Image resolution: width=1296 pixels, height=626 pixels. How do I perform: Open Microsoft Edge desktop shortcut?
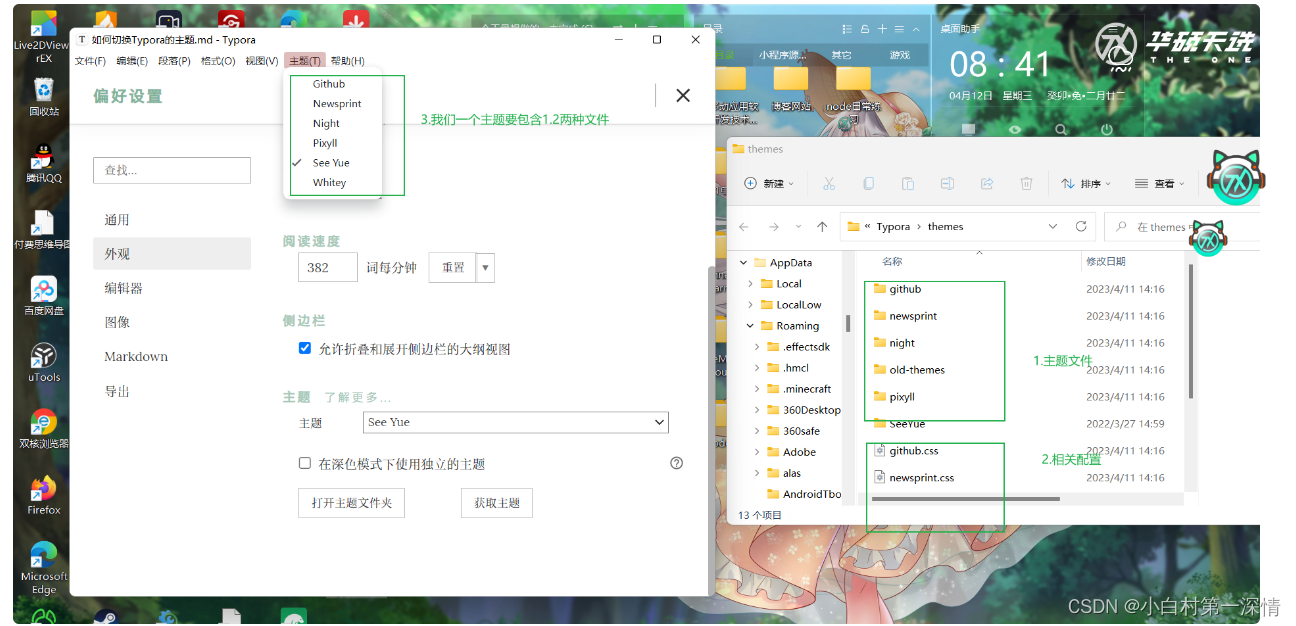click(x=43, y=567)
